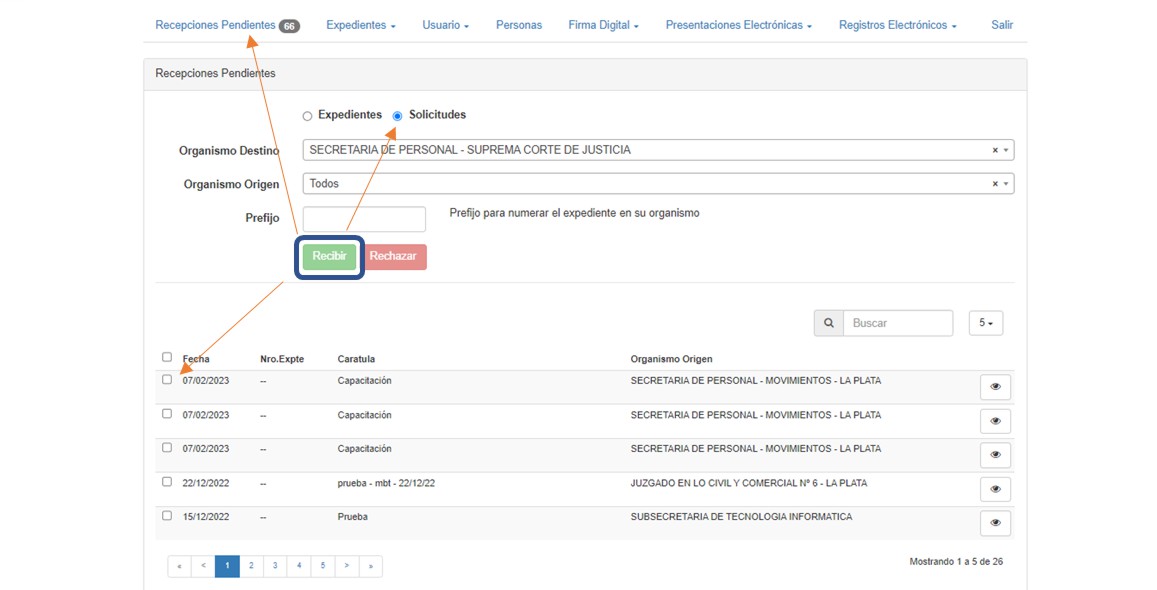The image size is (1157, 590).
Task: Check the box for the 22/12/2022 row
Action: (167, 482)
